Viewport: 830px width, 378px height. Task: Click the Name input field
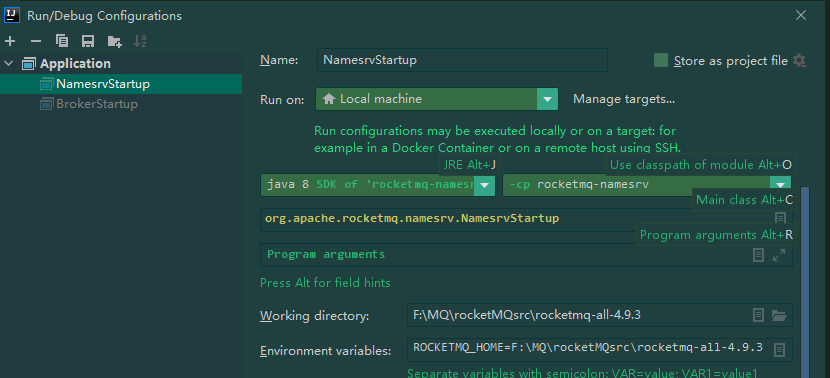click(462, 60)
